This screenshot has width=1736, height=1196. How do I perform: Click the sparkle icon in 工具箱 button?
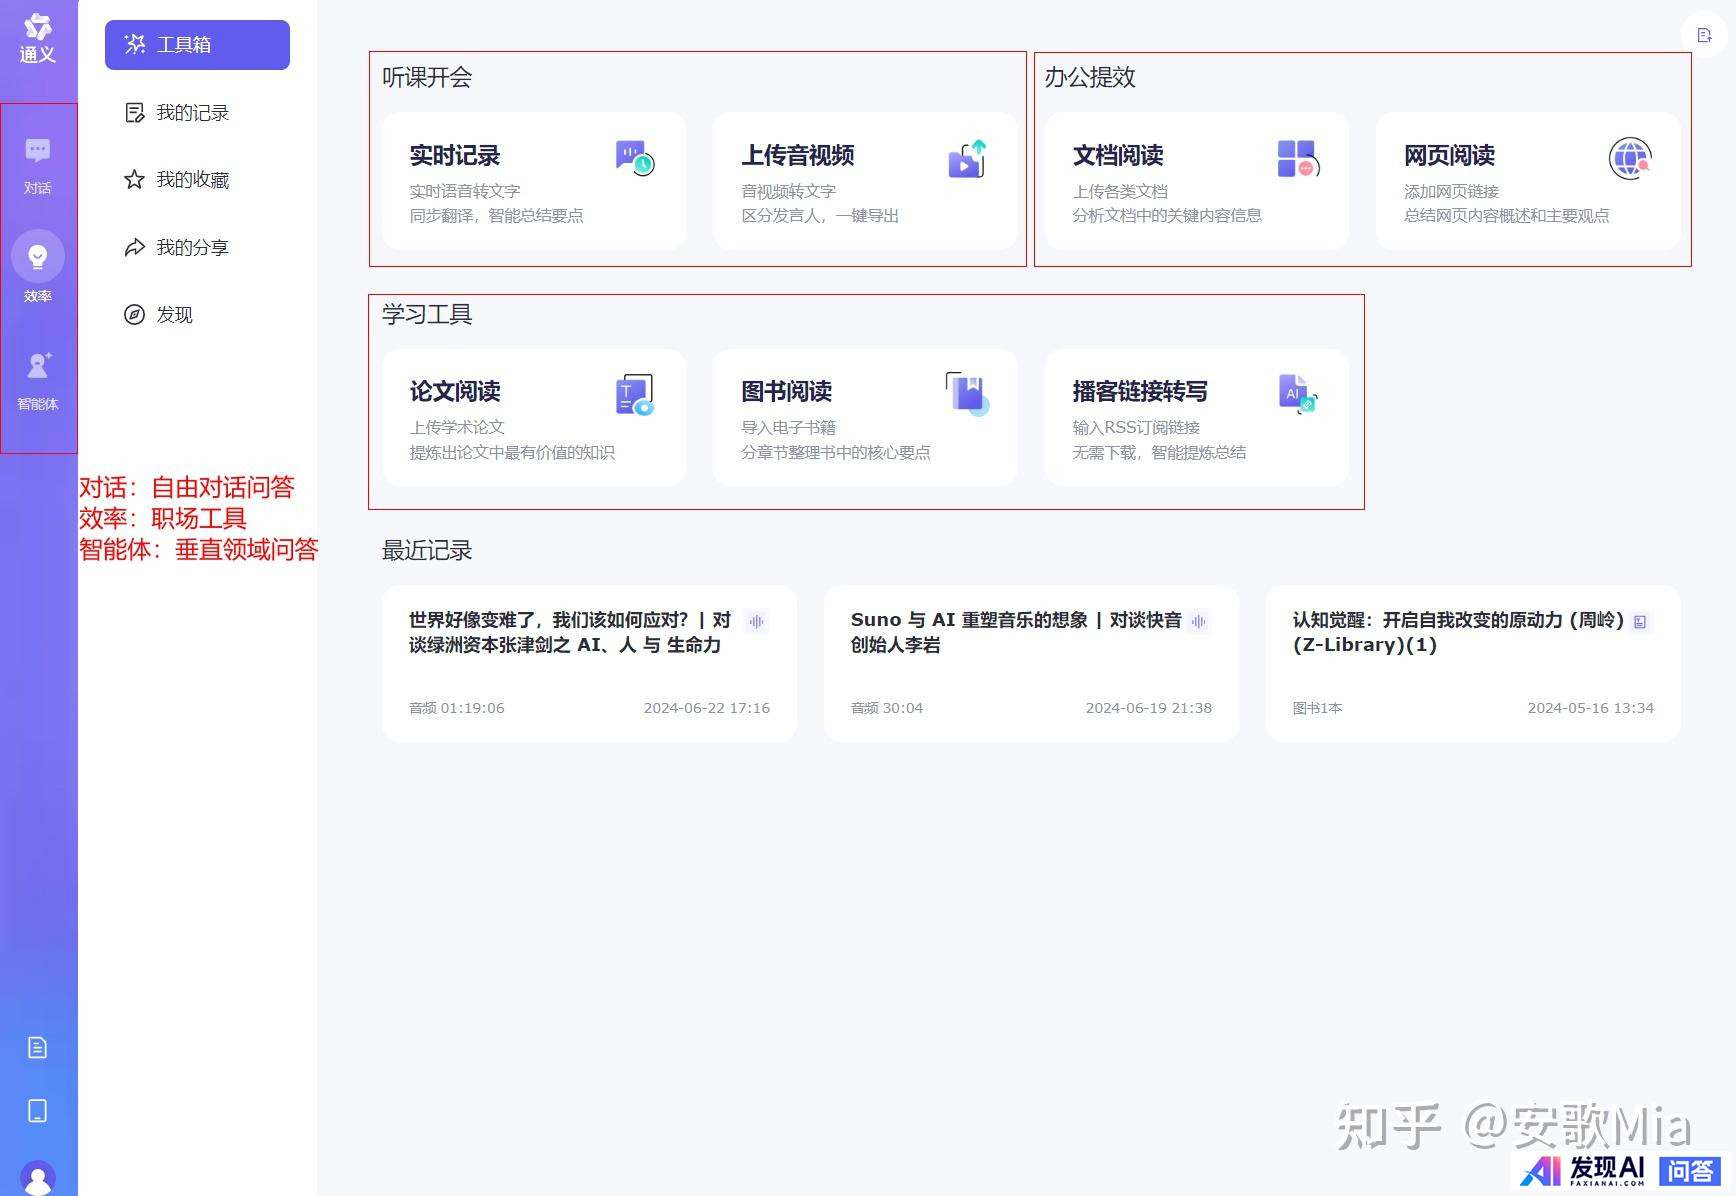pyautogui.click(x=135, y=44)
